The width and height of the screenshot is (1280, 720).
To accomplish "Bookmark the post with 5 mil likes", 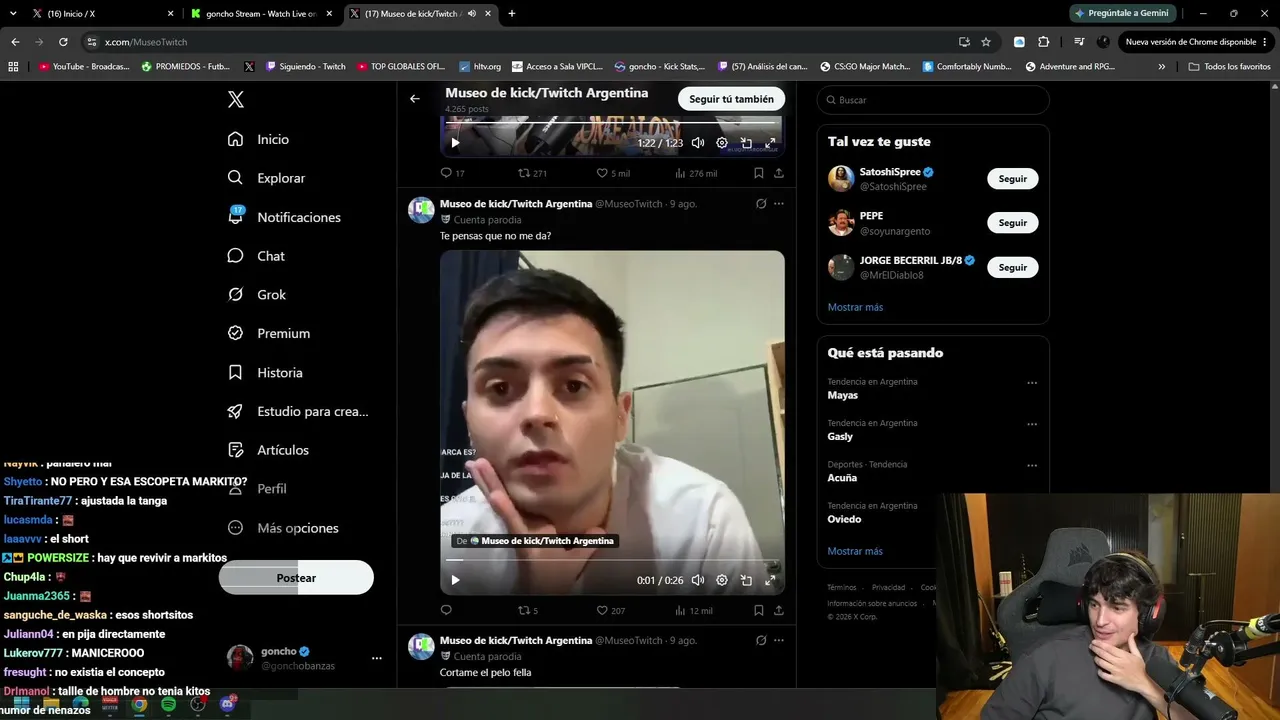I will click(759, 173).
